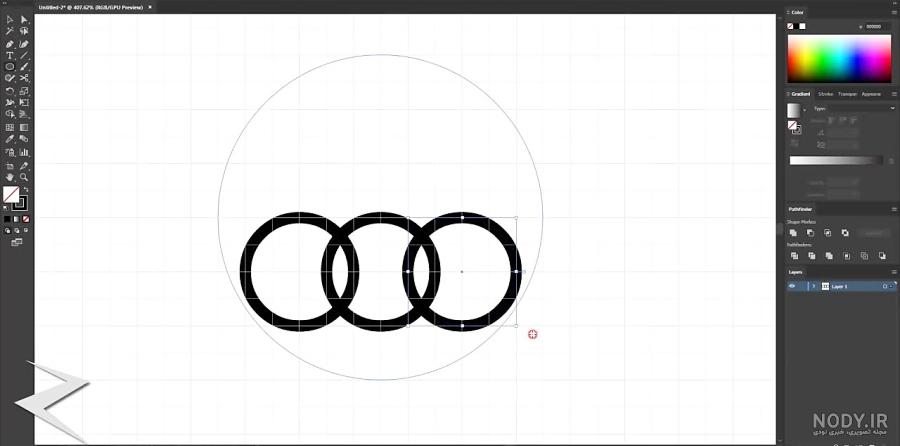This screenshot has height=446, width=900.
Task: Select the Scale tool
Action: click(24, 91)
